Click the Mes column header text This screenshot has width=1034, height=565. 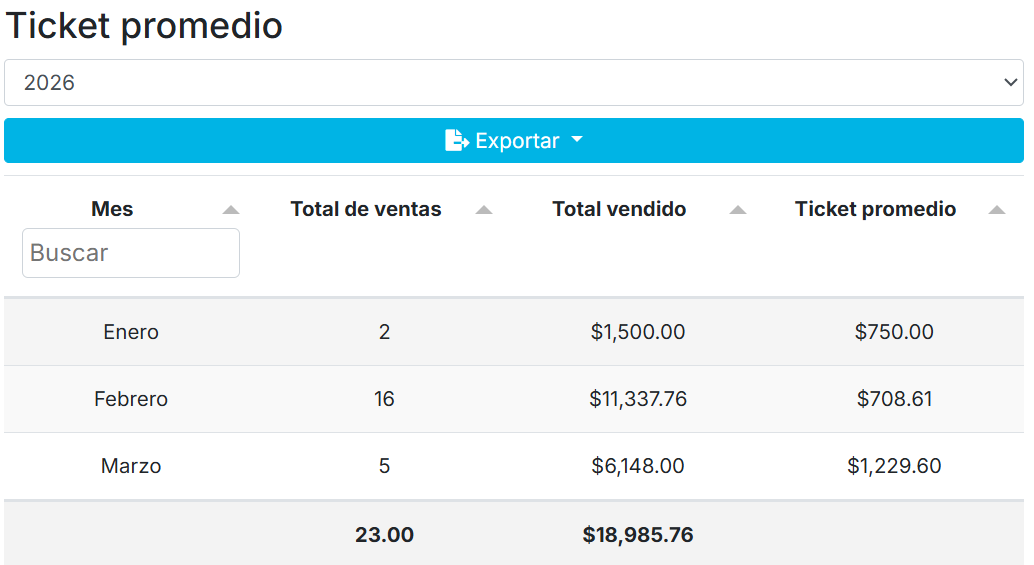click(112, 209)
